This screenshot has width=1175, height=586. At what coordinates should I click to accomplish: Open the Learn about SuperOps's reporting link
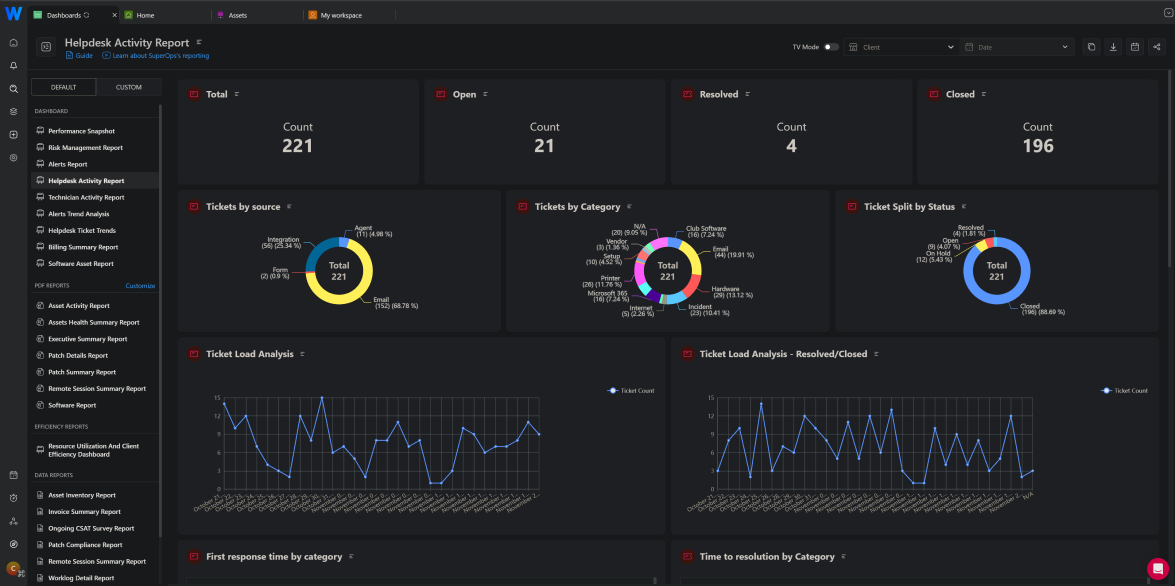click(156, 55)
